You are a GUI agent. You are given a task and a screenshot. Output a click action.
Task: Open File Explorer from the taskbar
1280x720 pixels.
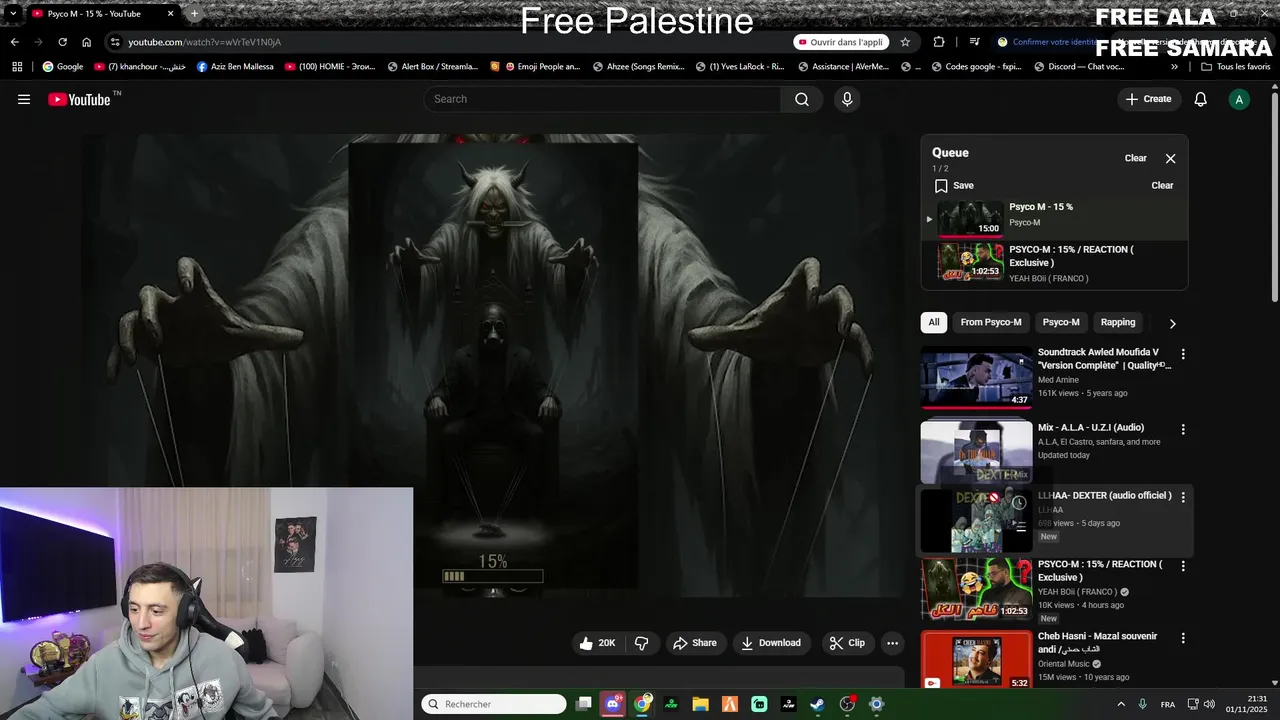click(700, 704)
